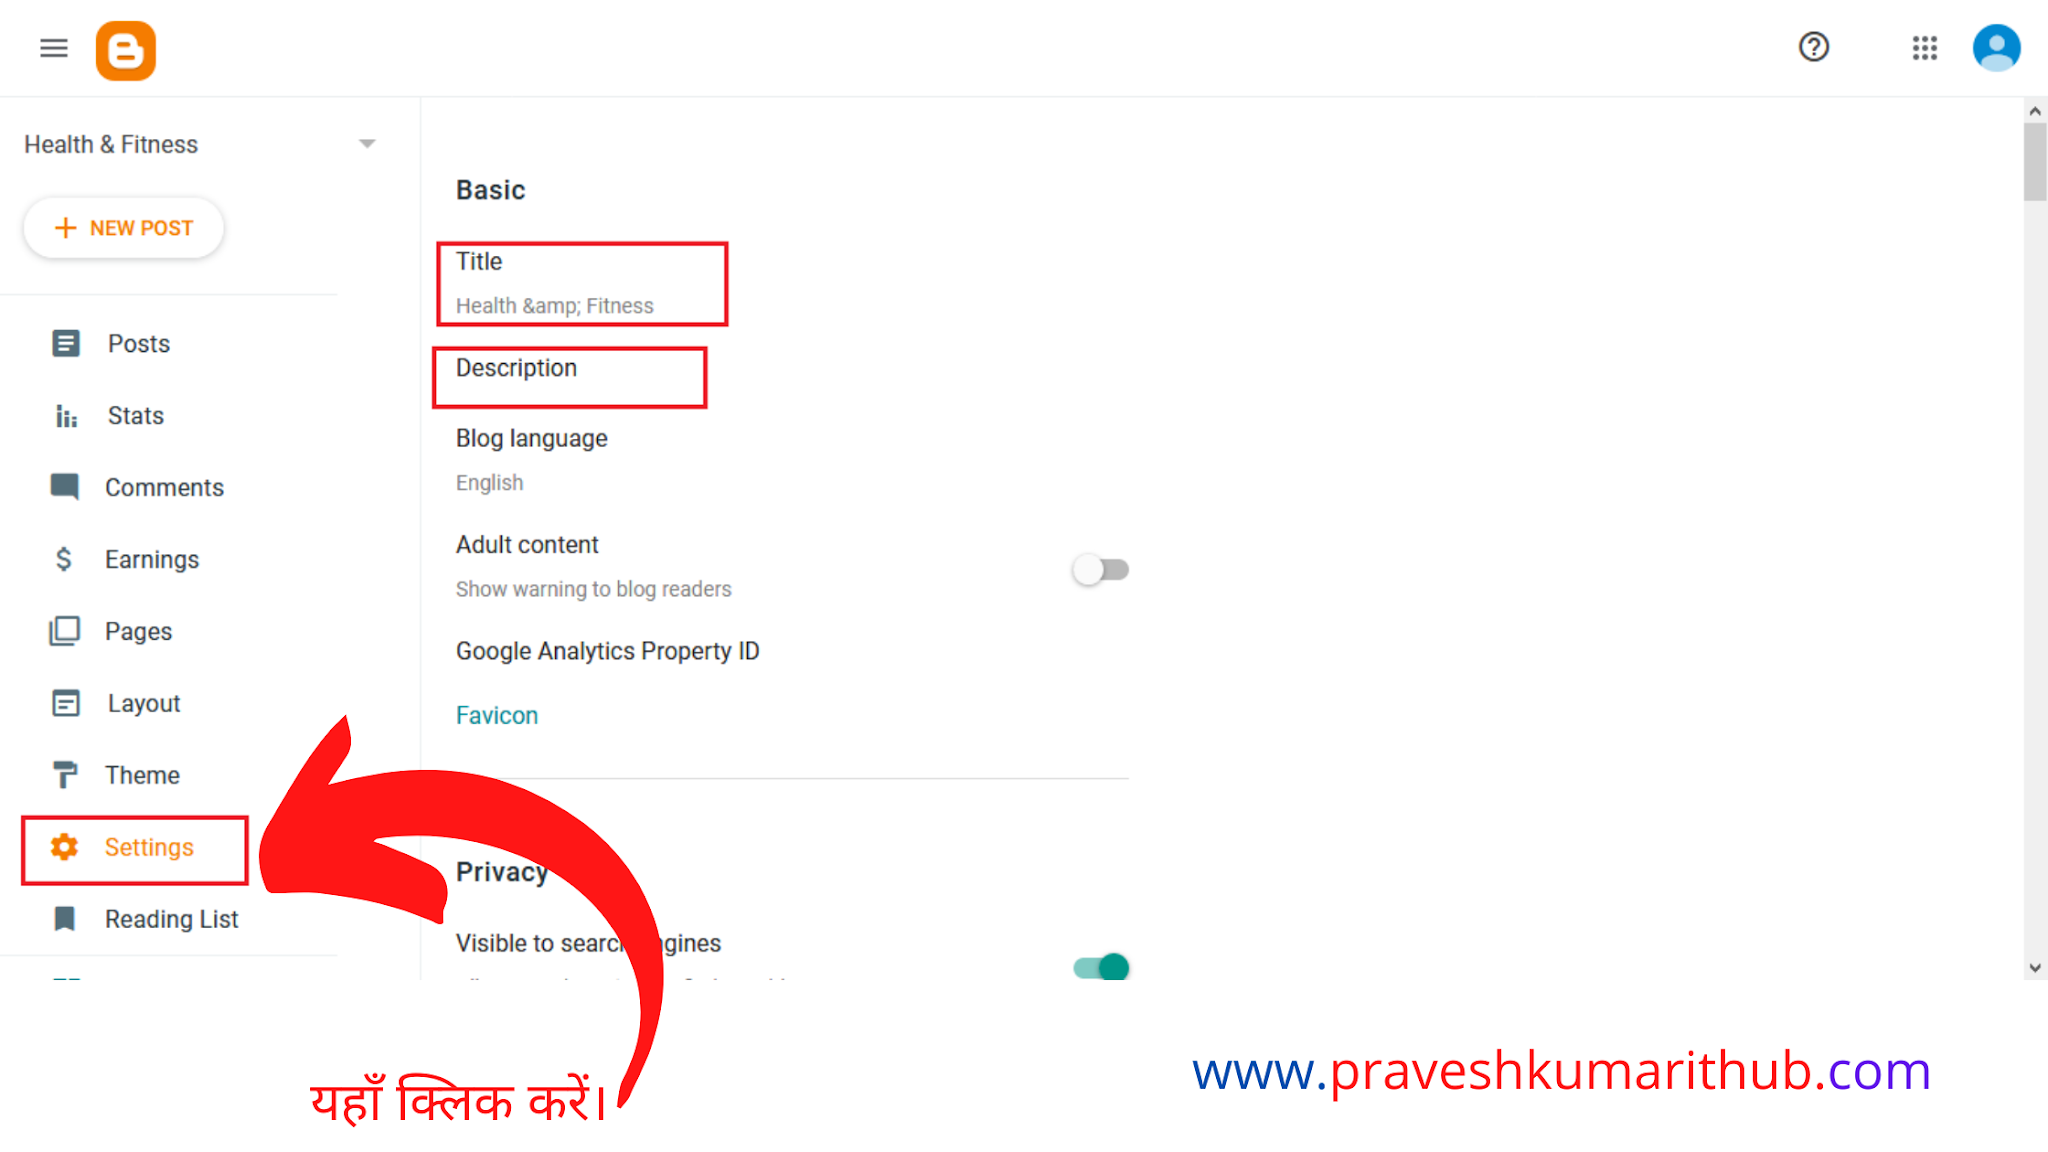The width and height of the screenshot is (2048, 1152).
Task: Click the Theme sidebar icon
Action: pyautogui.click(x=65, y=775)
